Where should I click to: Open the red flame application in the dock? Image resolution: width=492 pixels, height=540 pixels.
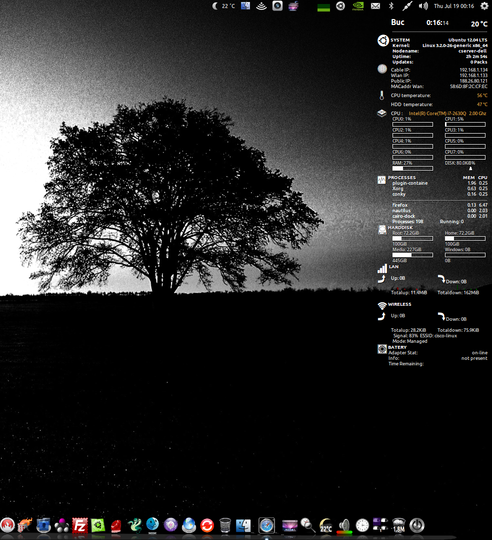point(7,525)
